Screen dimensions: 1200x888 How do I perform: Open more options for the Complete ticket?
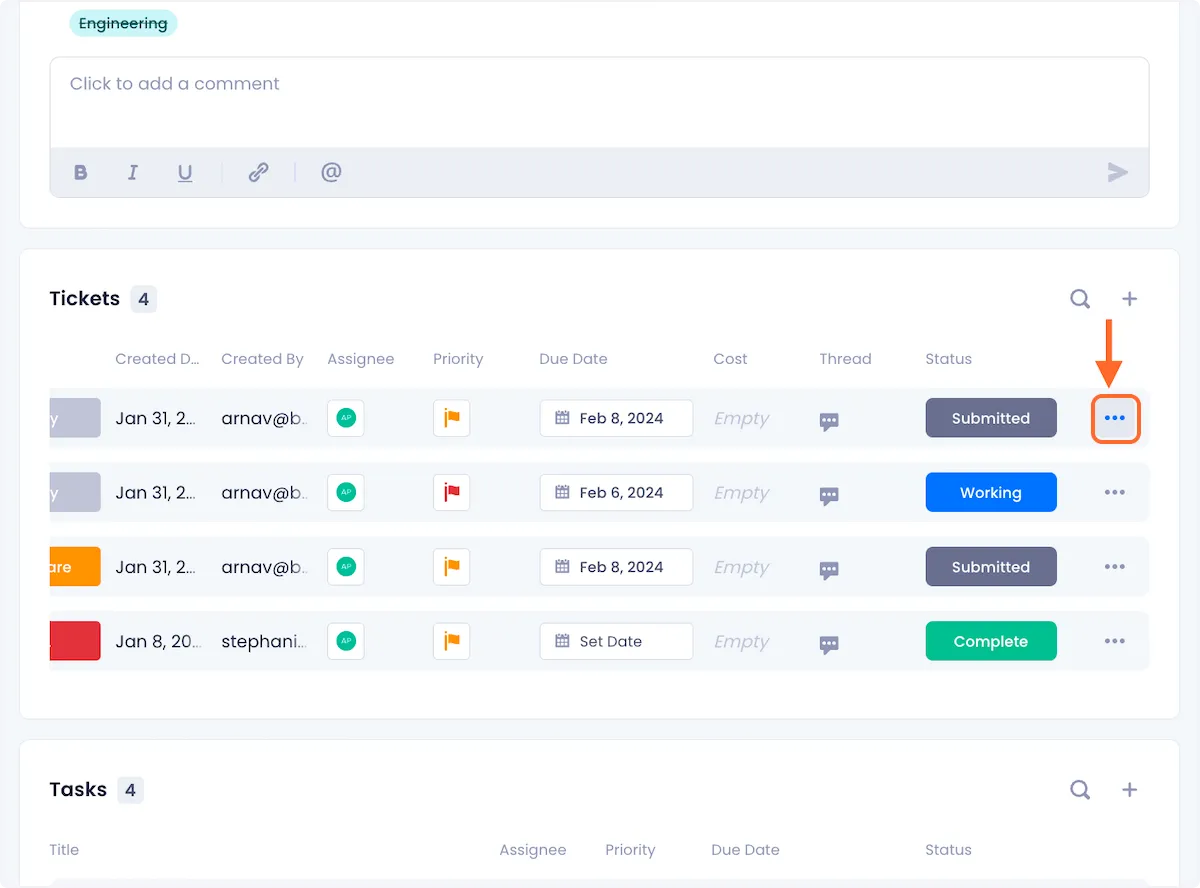tap(1115, 641)
